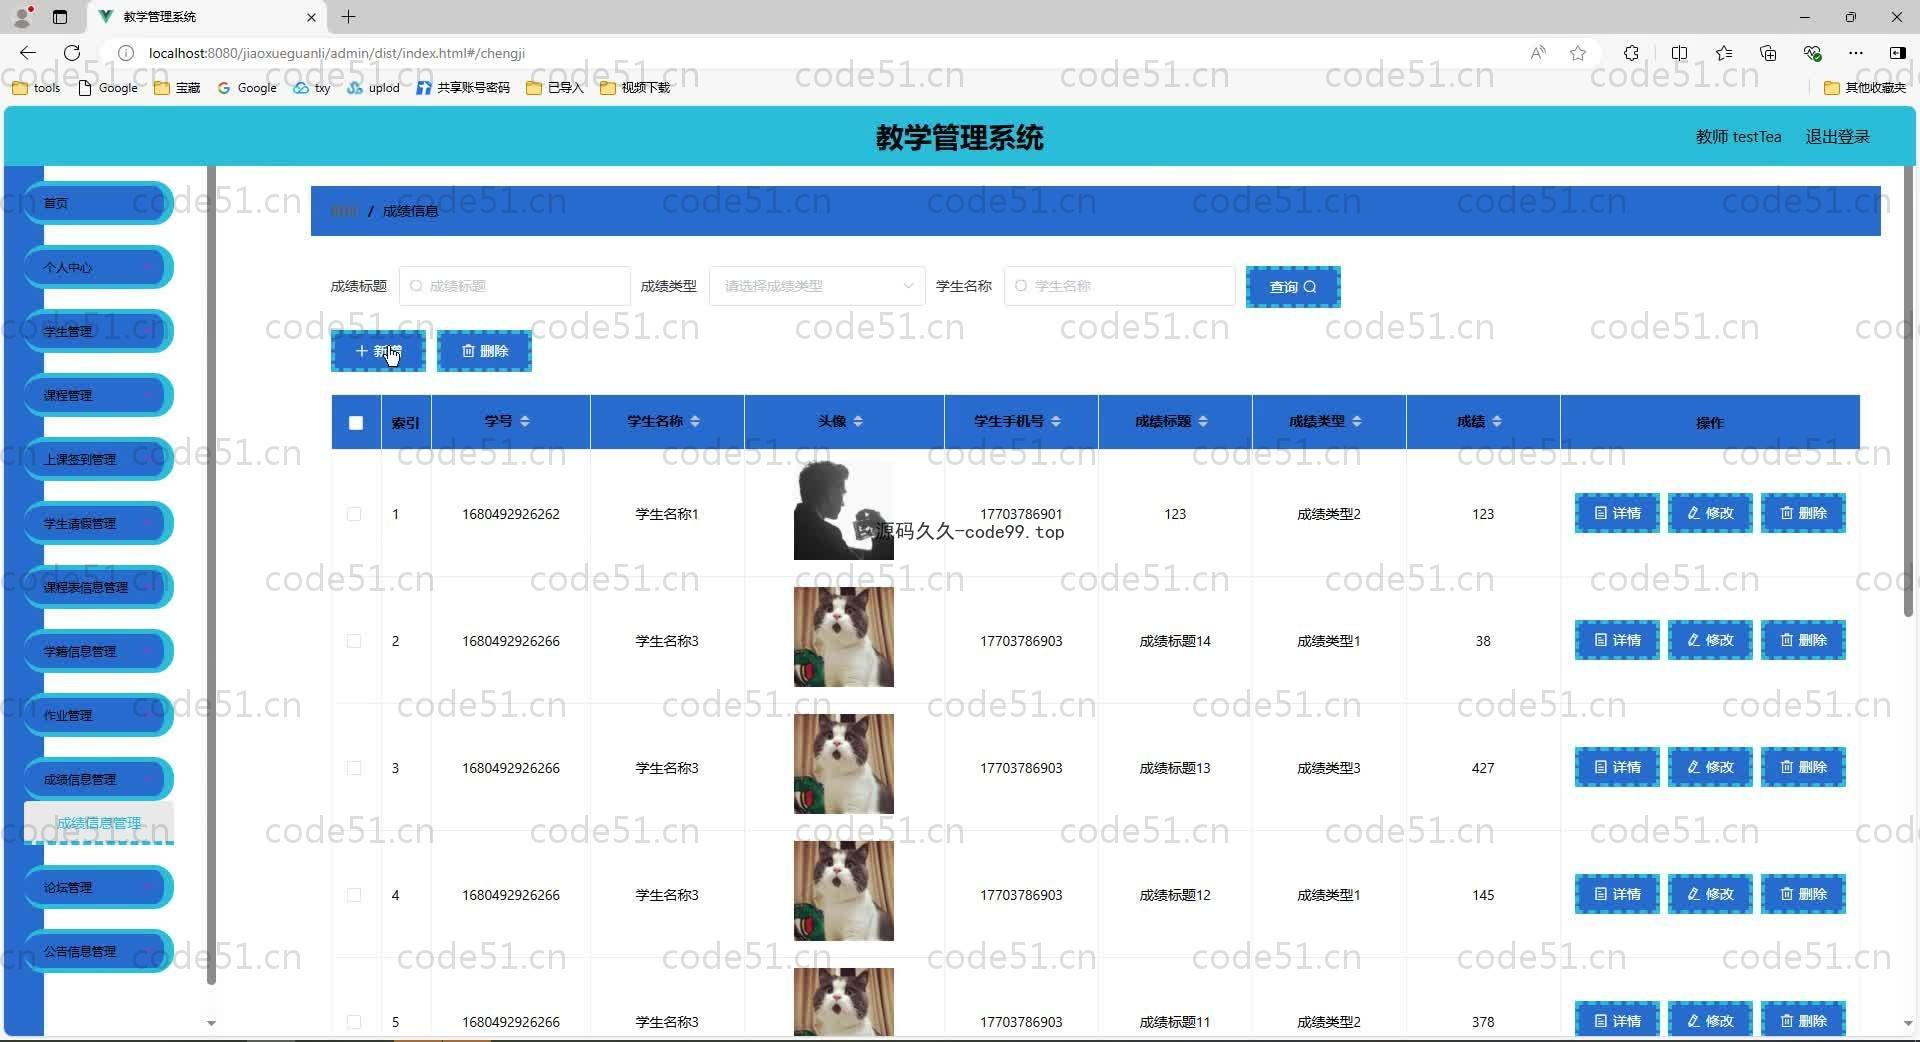This screenshot has height=1042, width=1920.
Task: Check the row 3 checkbox
Action: [354, 768]
